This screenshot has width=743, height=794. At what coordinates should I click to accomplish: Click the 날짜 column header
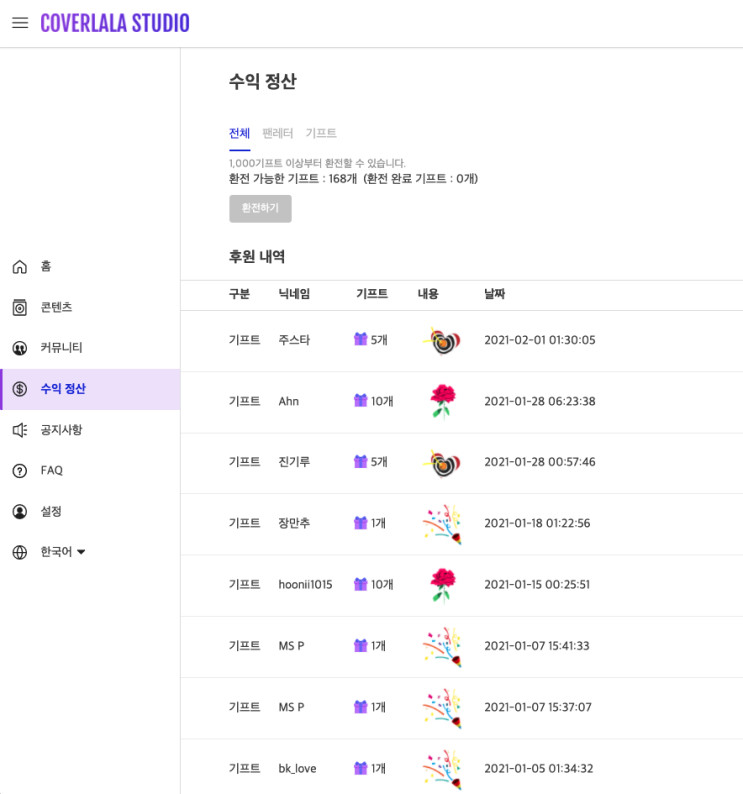point(494,294)
